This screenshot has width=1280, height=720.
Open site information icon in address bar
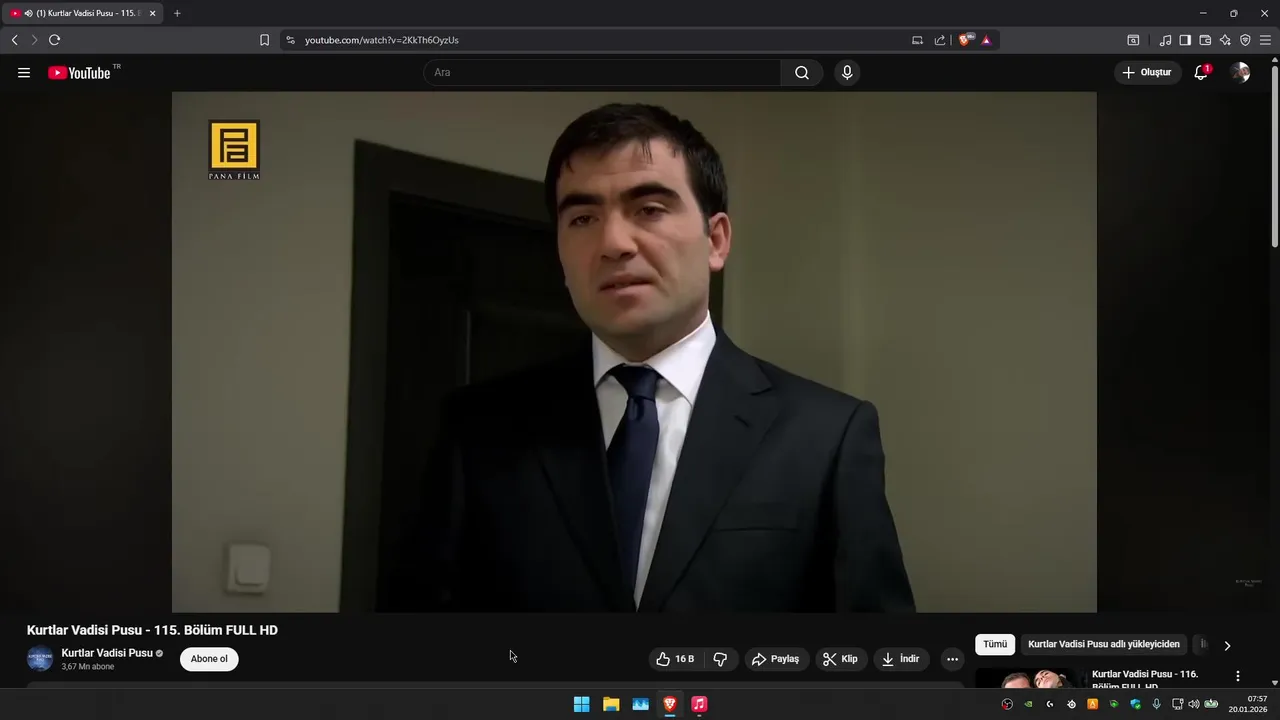290,40
